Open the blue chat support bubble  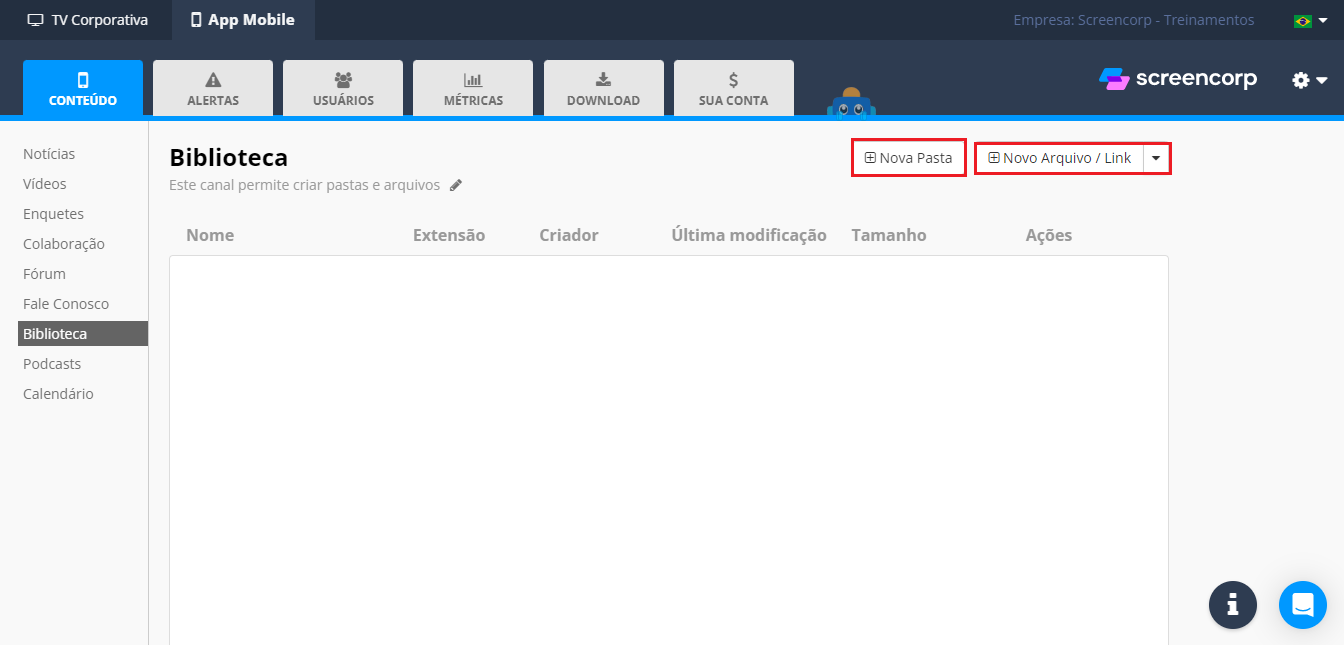(1302, 605)
